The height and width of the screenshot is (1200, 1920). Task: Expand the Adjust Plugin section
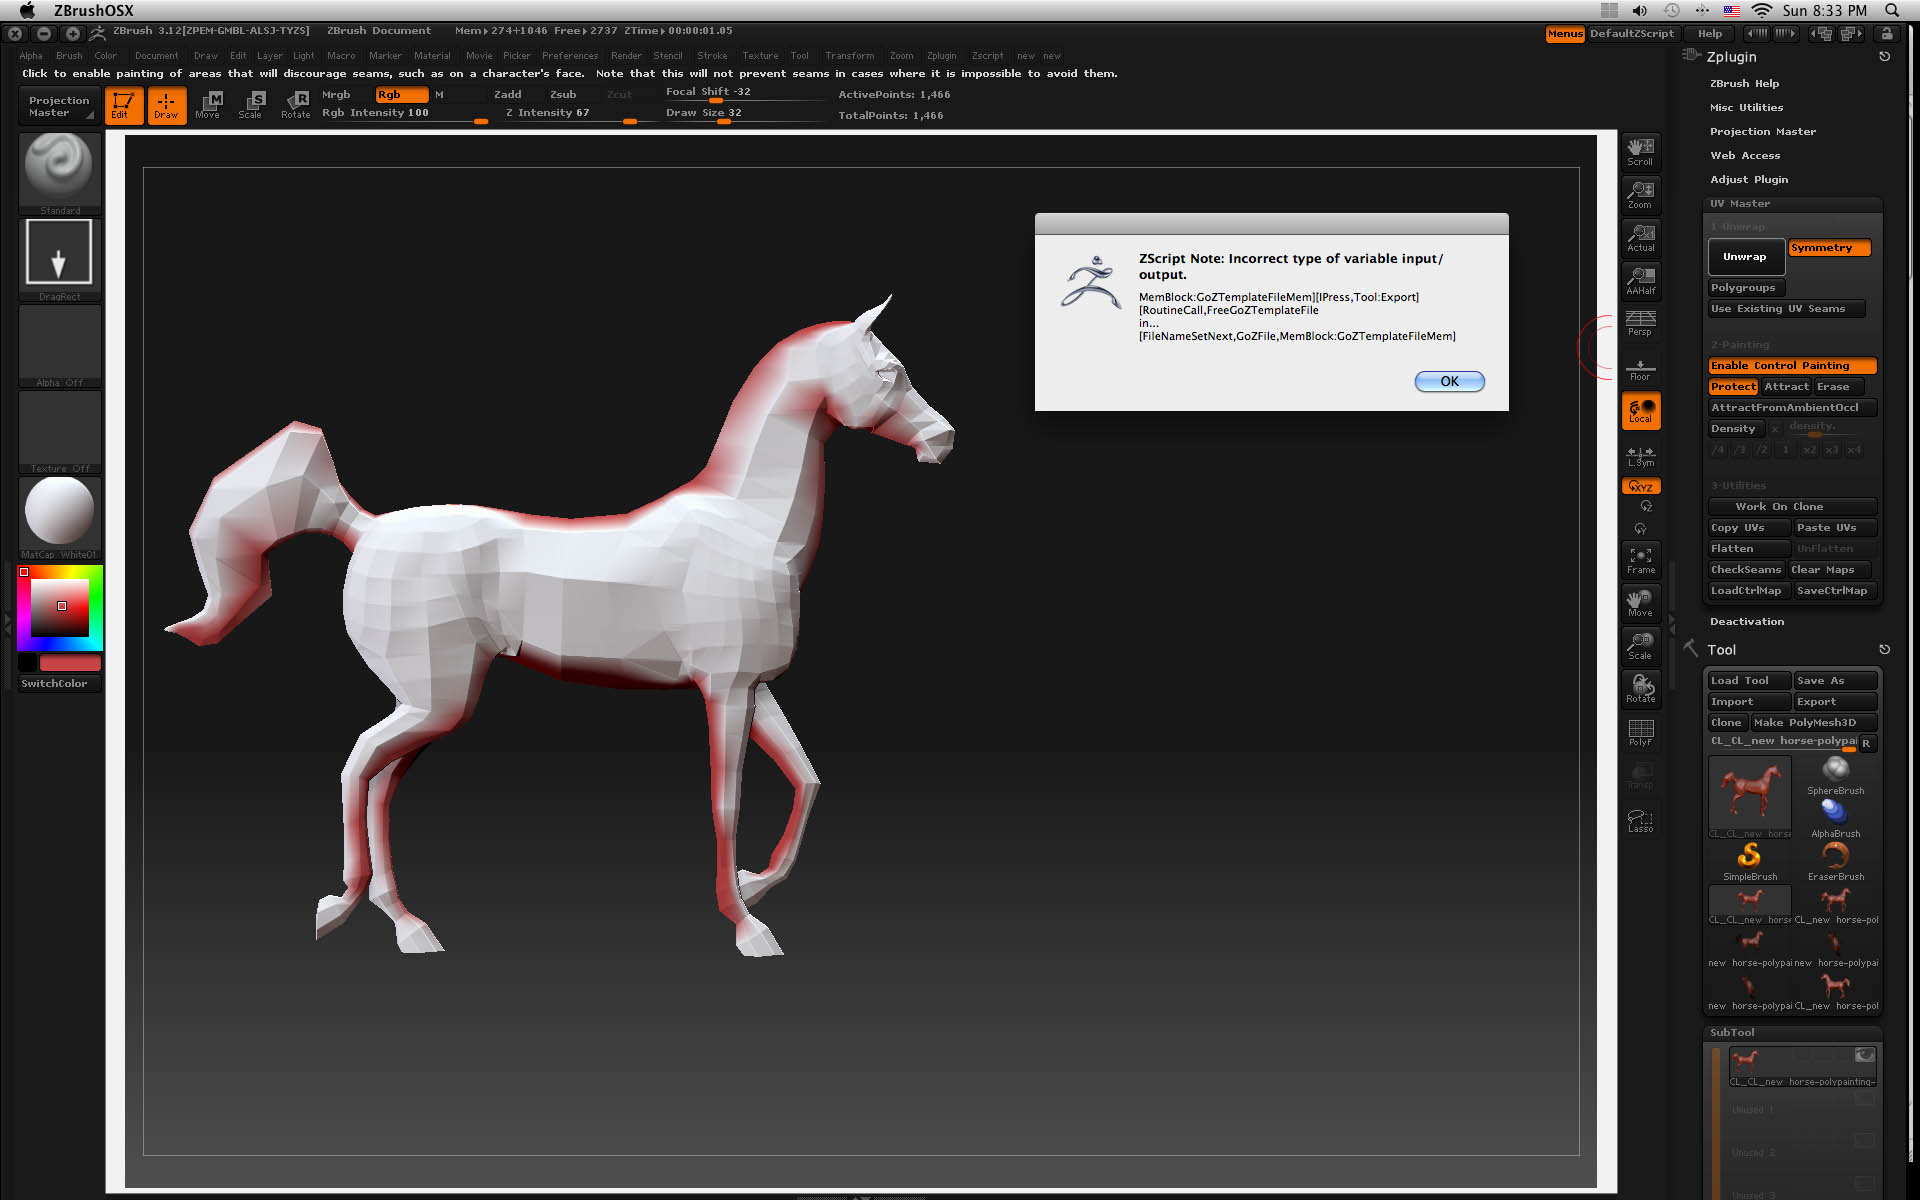pos(1749,180)
